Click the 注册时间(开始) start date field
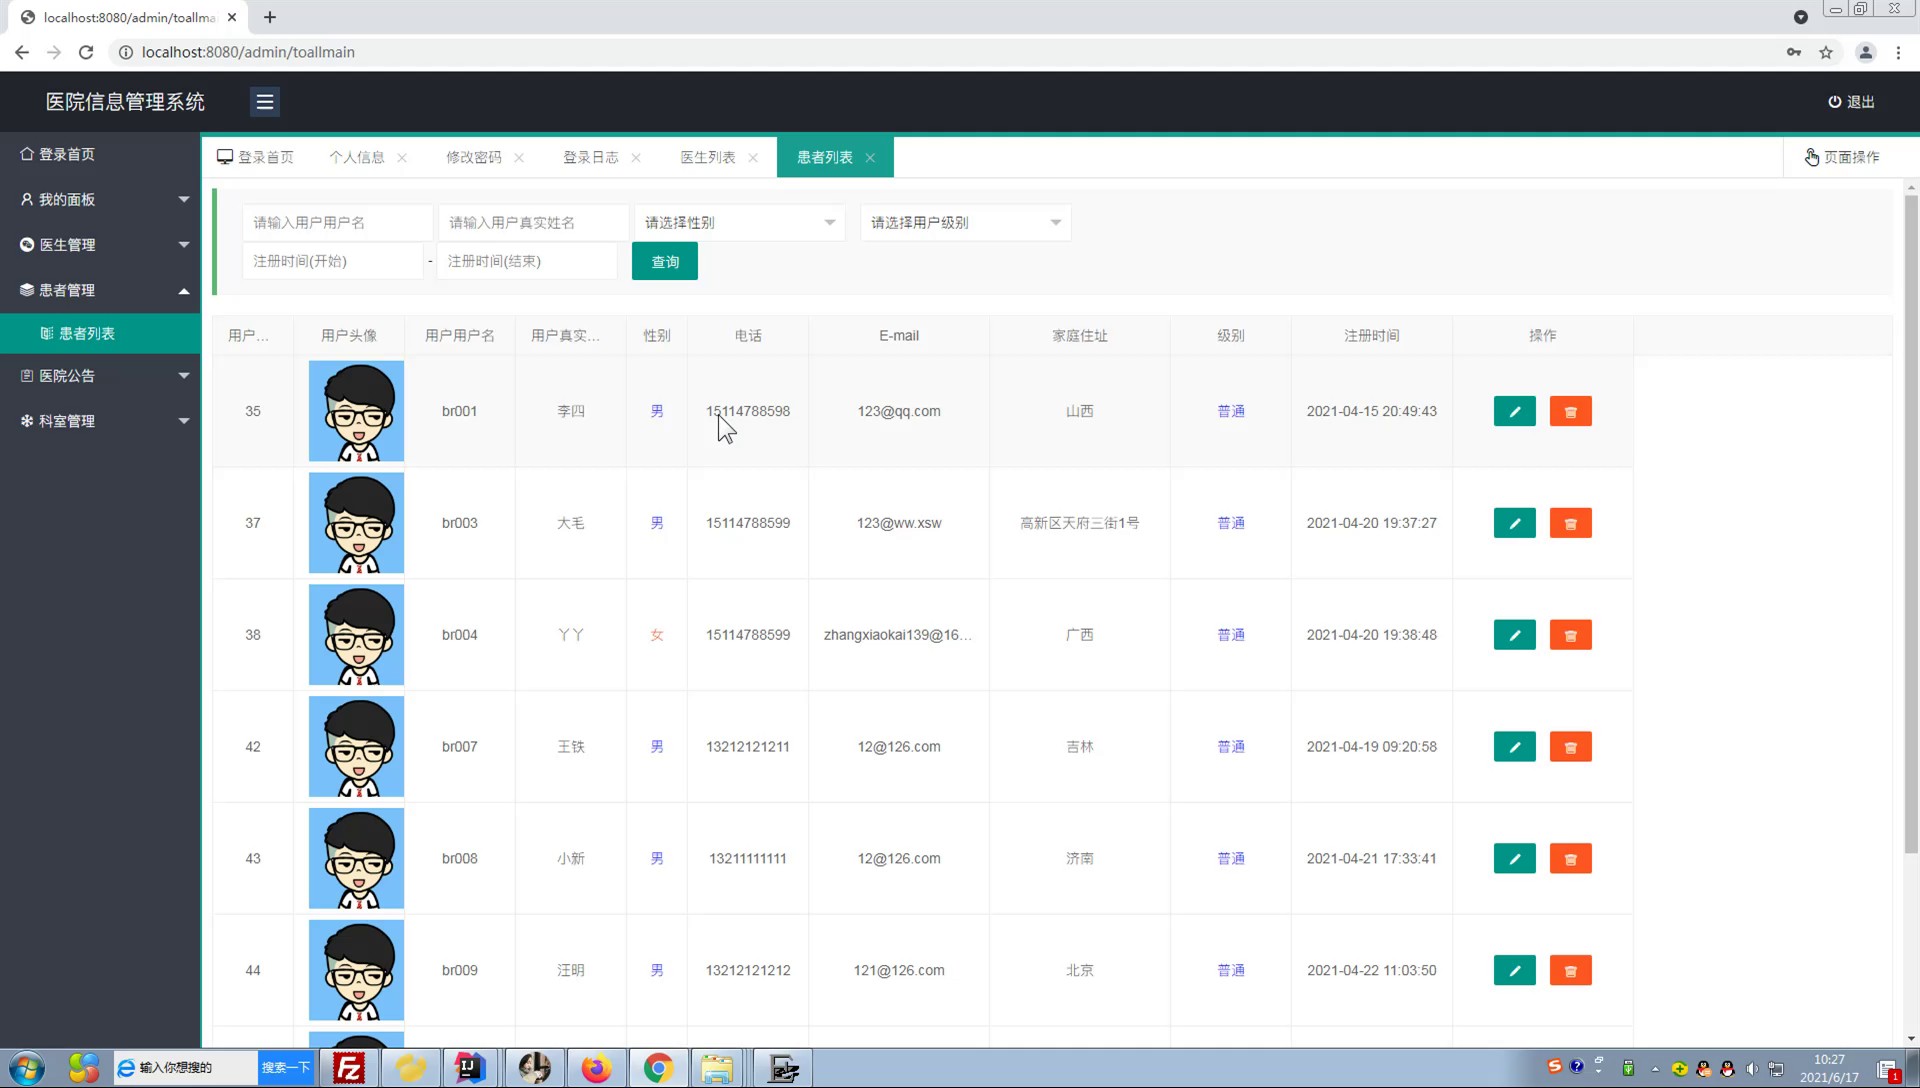The width and height of the screenshot is (1920, 1088). tap(333, 261)
